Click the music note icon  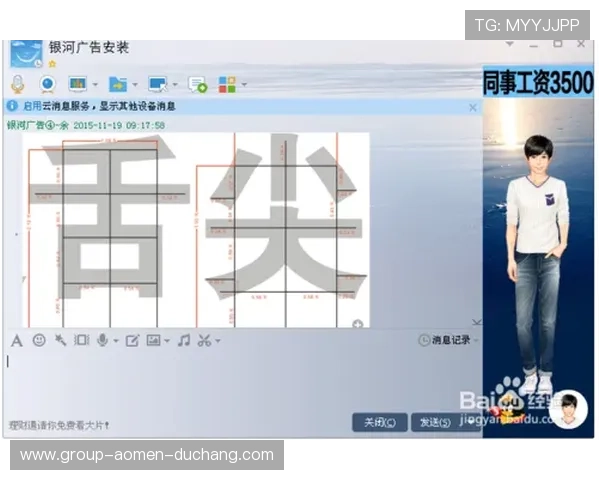point(184,340)
